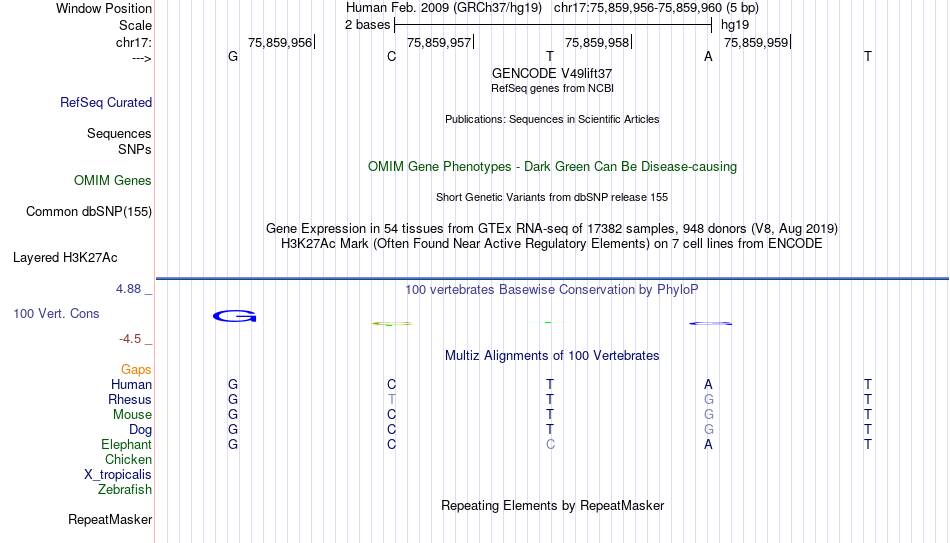Click the GENCODE V49lift37 track title
950x543 pixels.
coord(552,73)
